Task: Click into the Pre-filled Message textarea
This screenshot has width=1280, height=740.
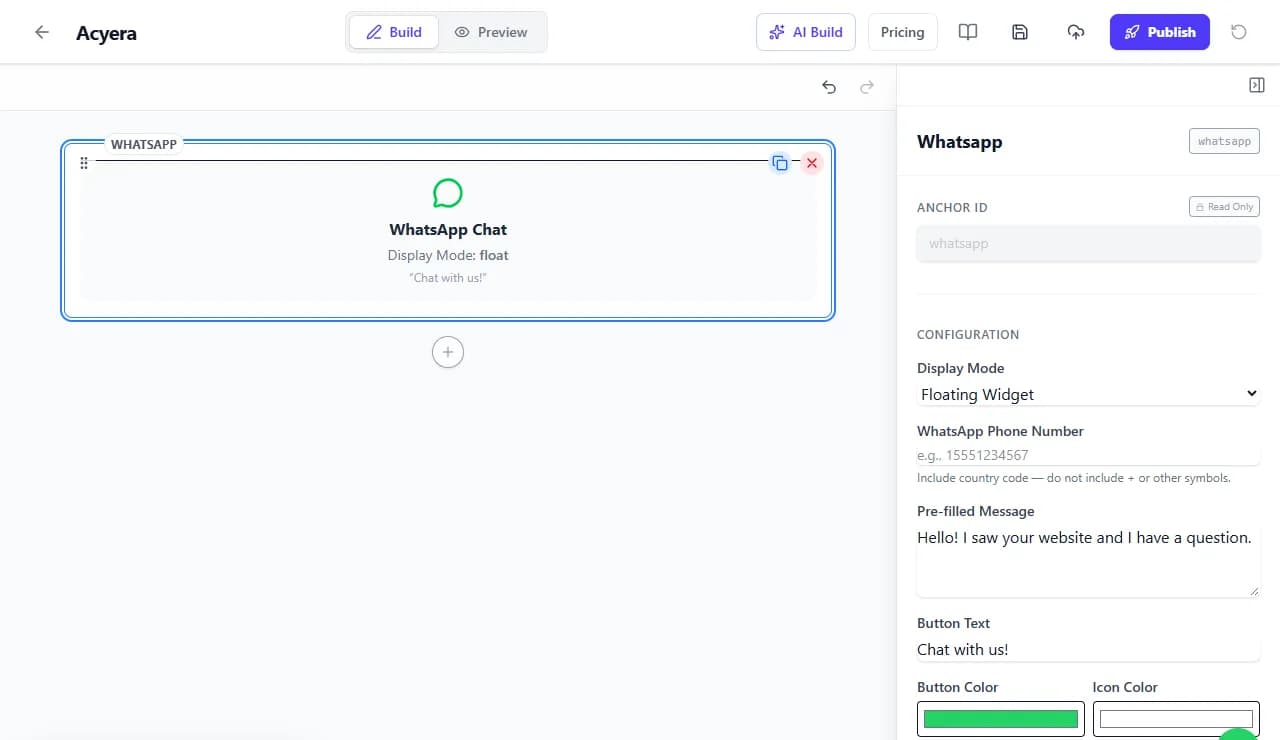Action: 1088,562
